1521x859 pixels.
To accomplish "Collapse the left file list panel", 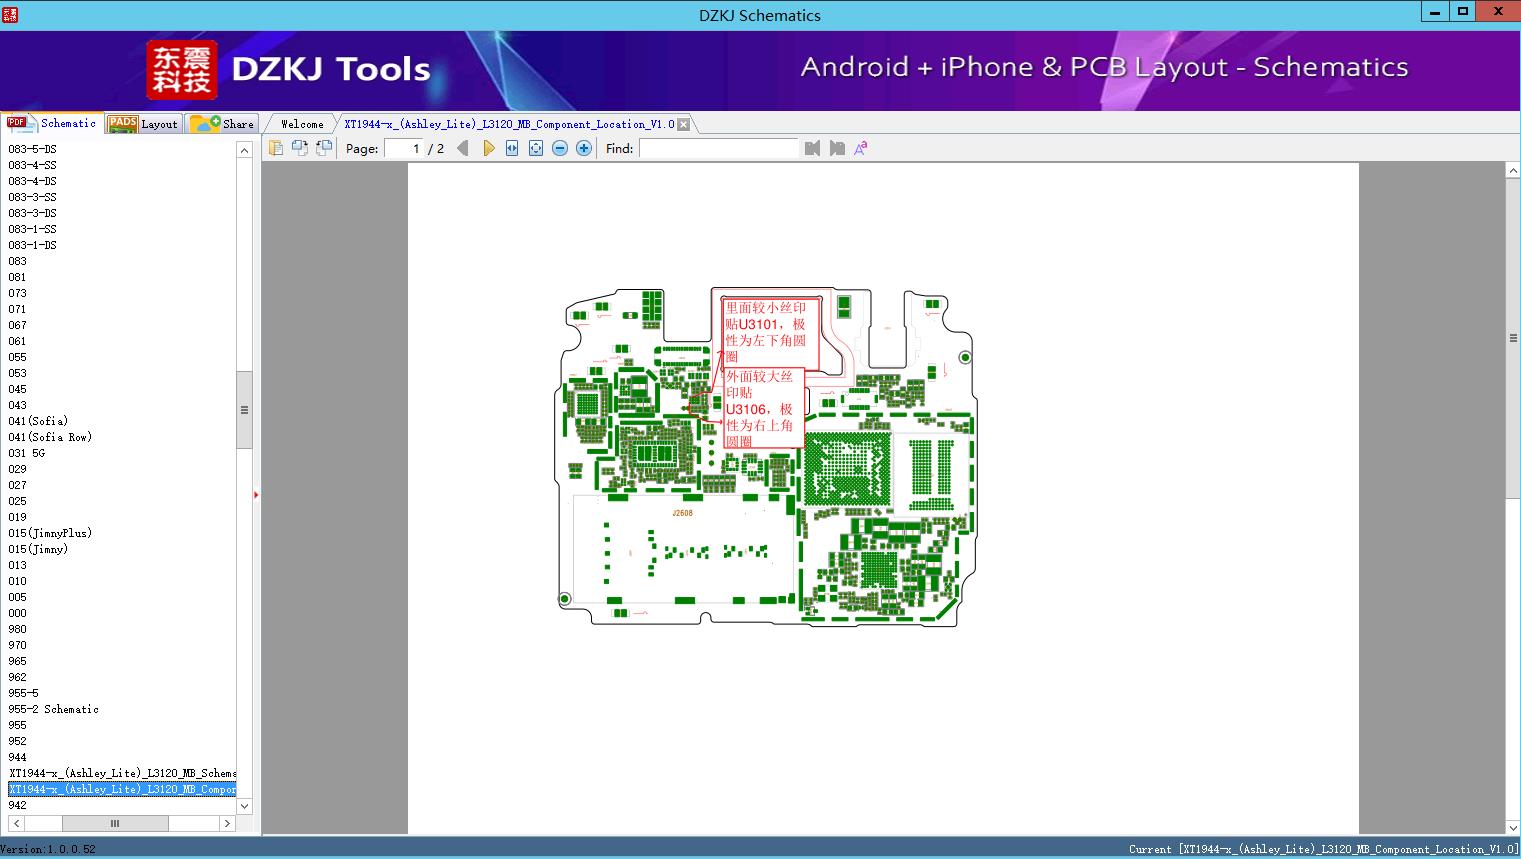I will click(x=256, y=495).
